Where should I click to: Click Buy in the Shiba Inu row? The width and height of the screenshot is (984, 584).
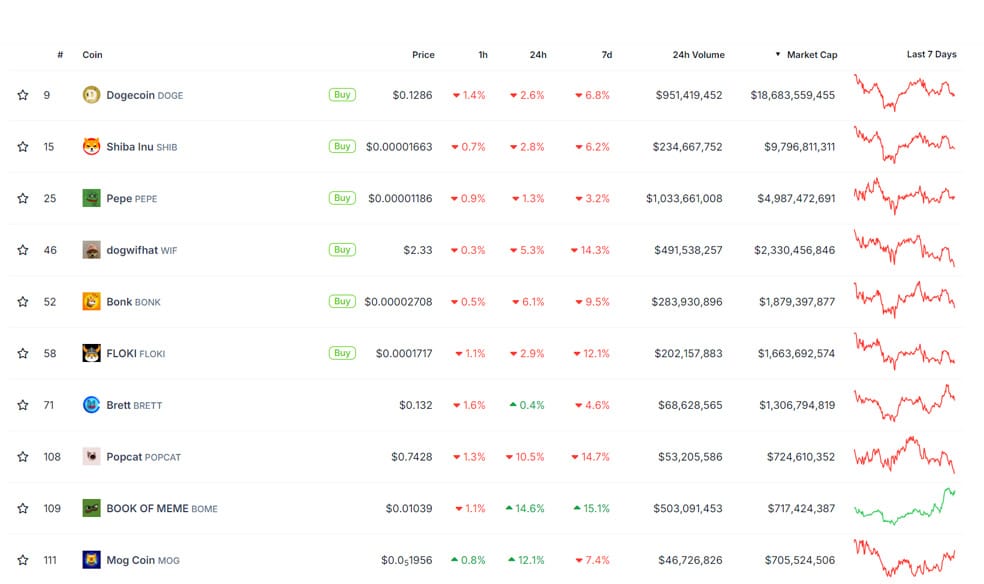click(342, 146)
